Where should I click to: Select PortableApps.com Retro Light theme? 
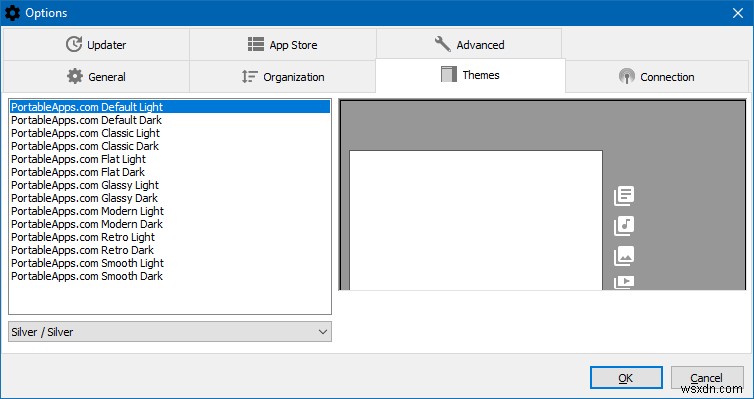(x=170, y=237)
